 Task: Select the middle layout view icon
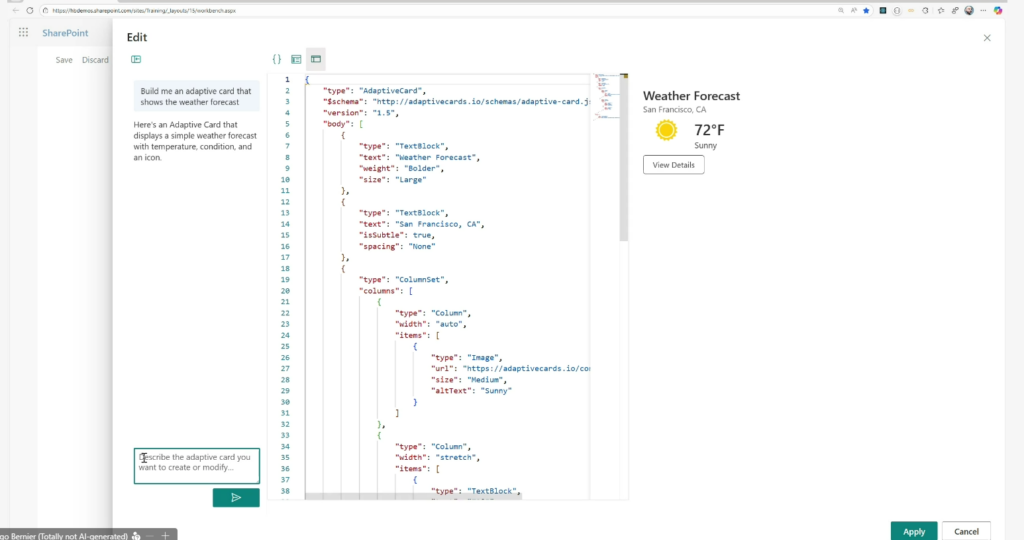pos(296,60)
